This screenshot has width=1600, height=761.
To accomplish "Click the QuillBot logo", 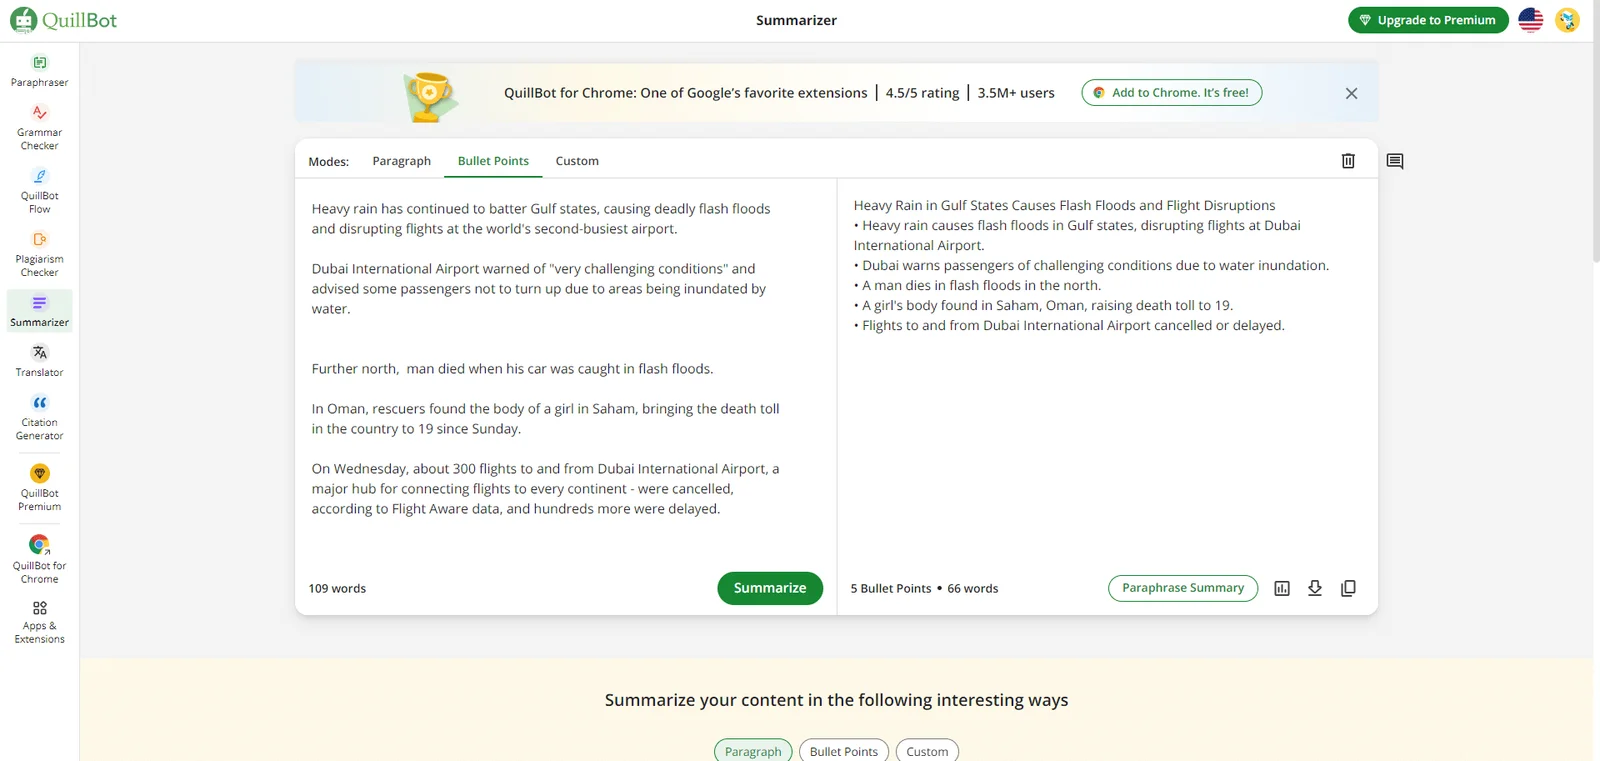I will coord(64,20).
